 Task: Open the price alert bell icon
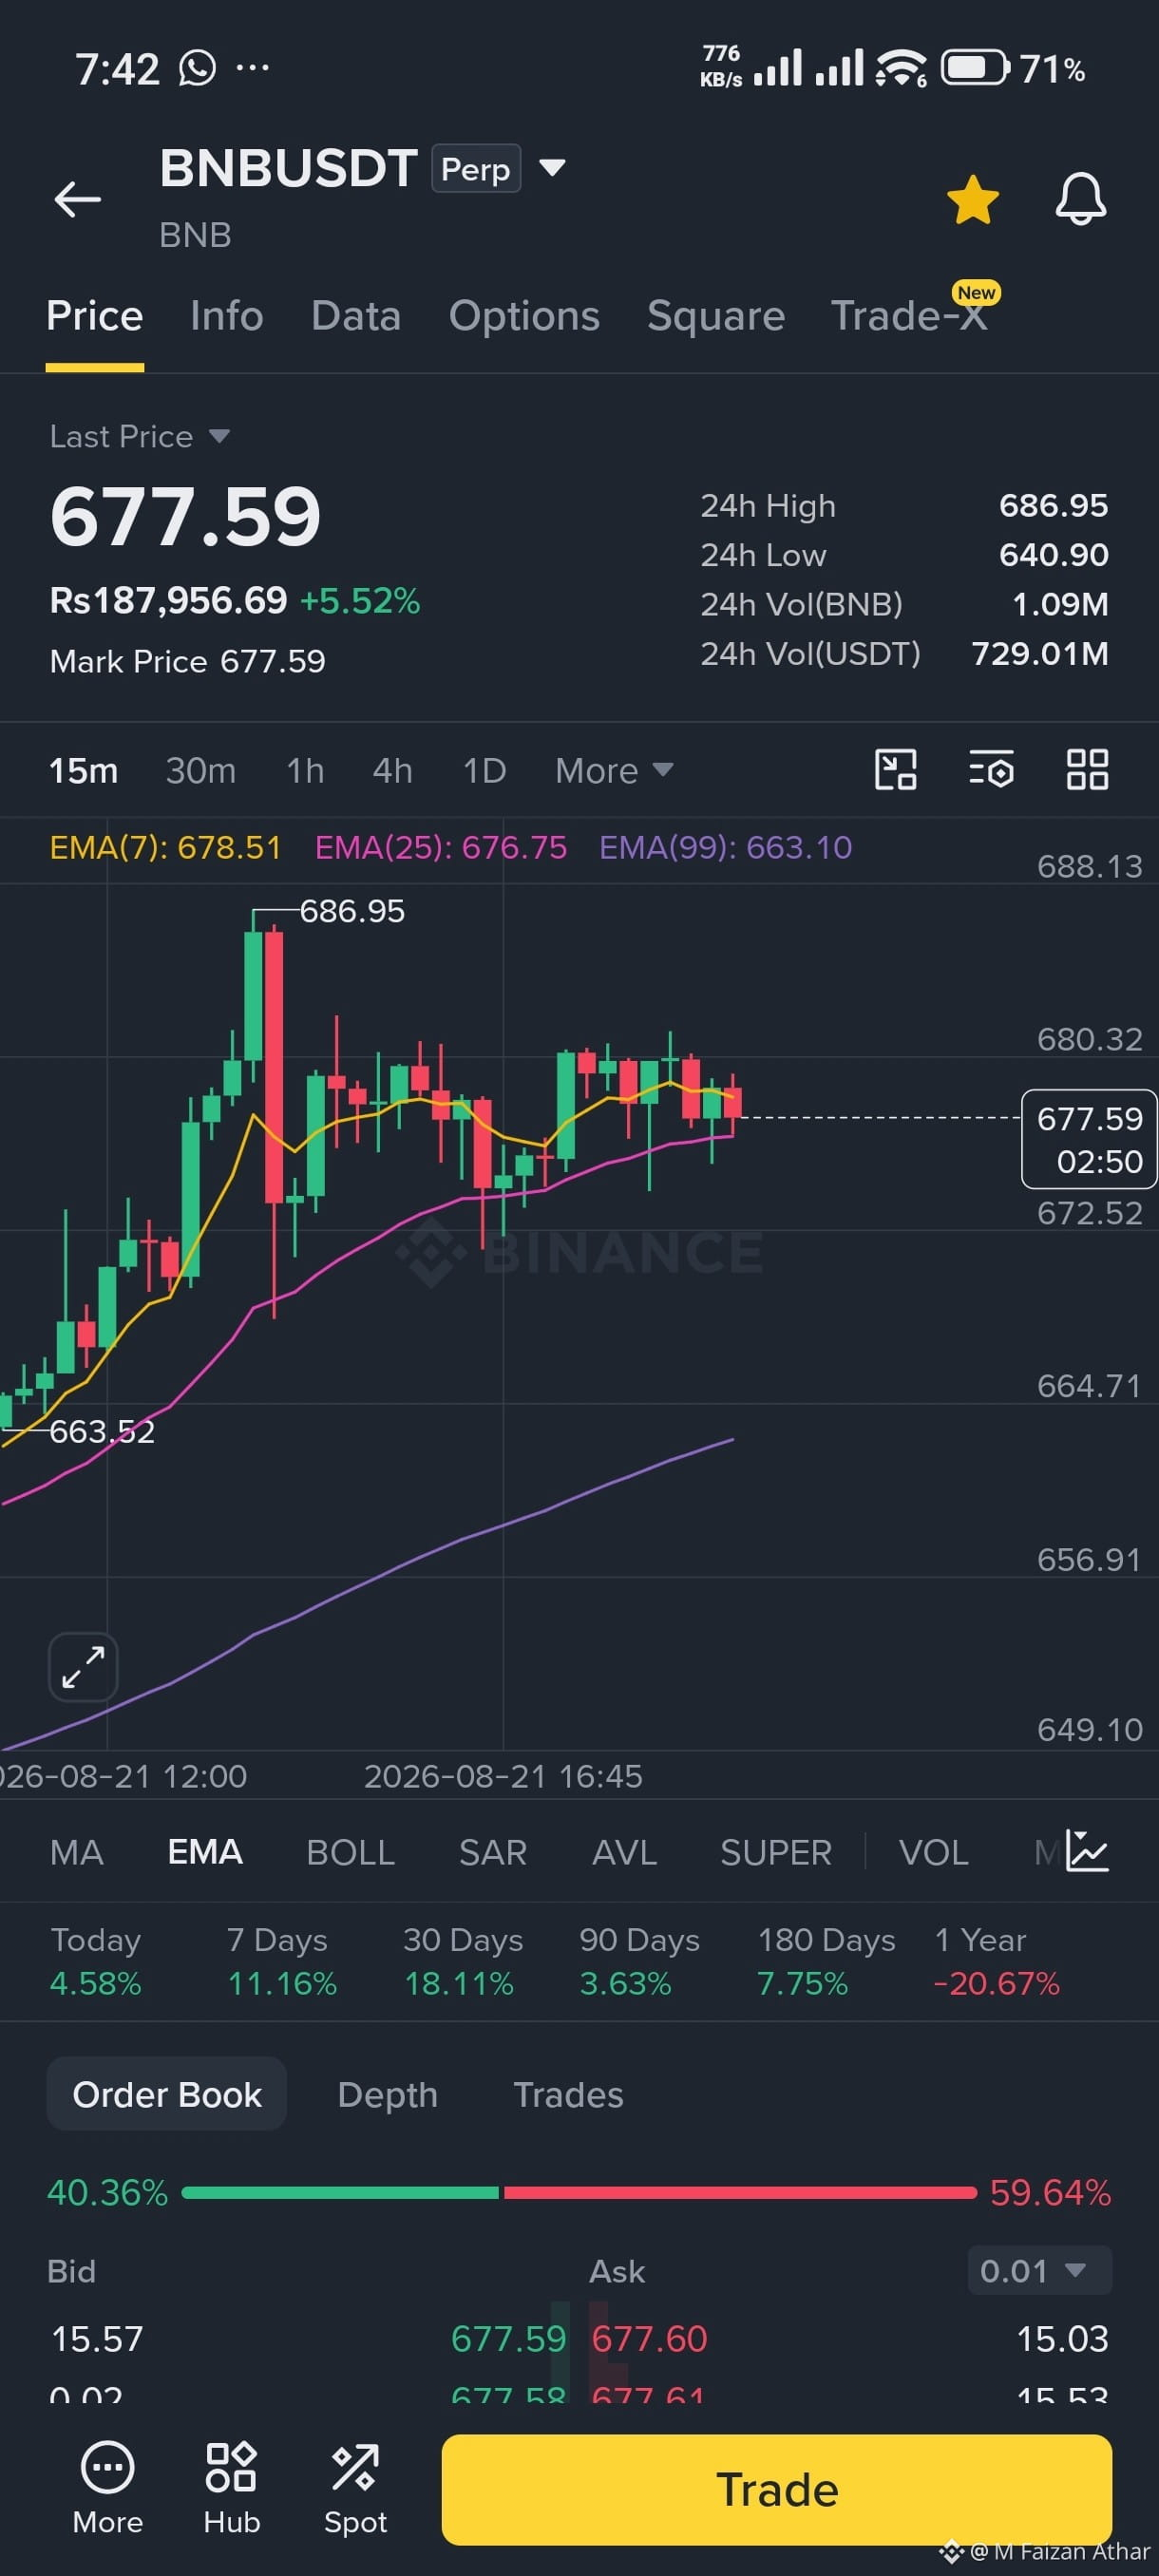point(1081,198)
